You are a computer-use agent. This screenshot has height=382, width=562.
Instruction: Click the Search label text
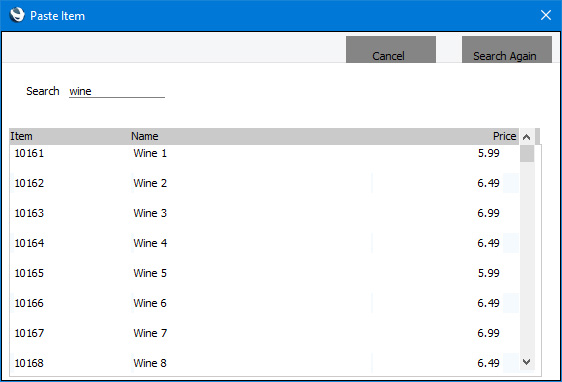pyautogui.click(x=43, y=91)
